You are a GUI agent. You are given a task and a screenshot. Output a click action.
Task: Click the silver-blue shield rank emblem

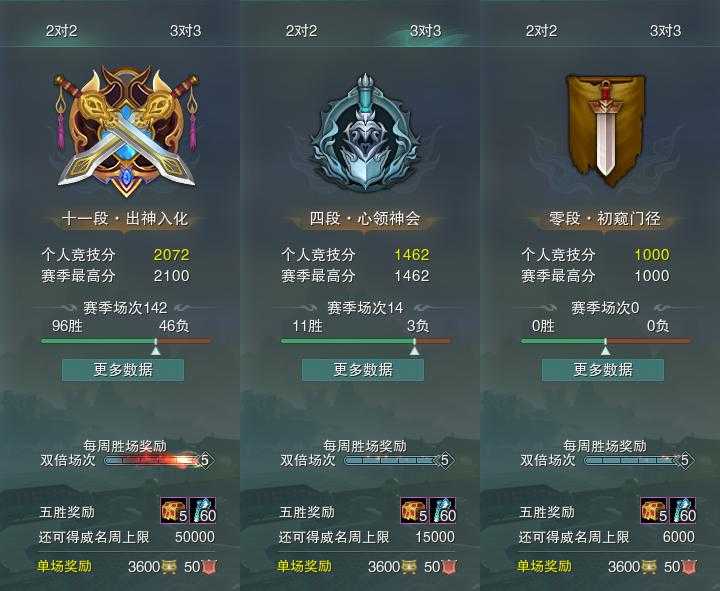tap(365, 133)
